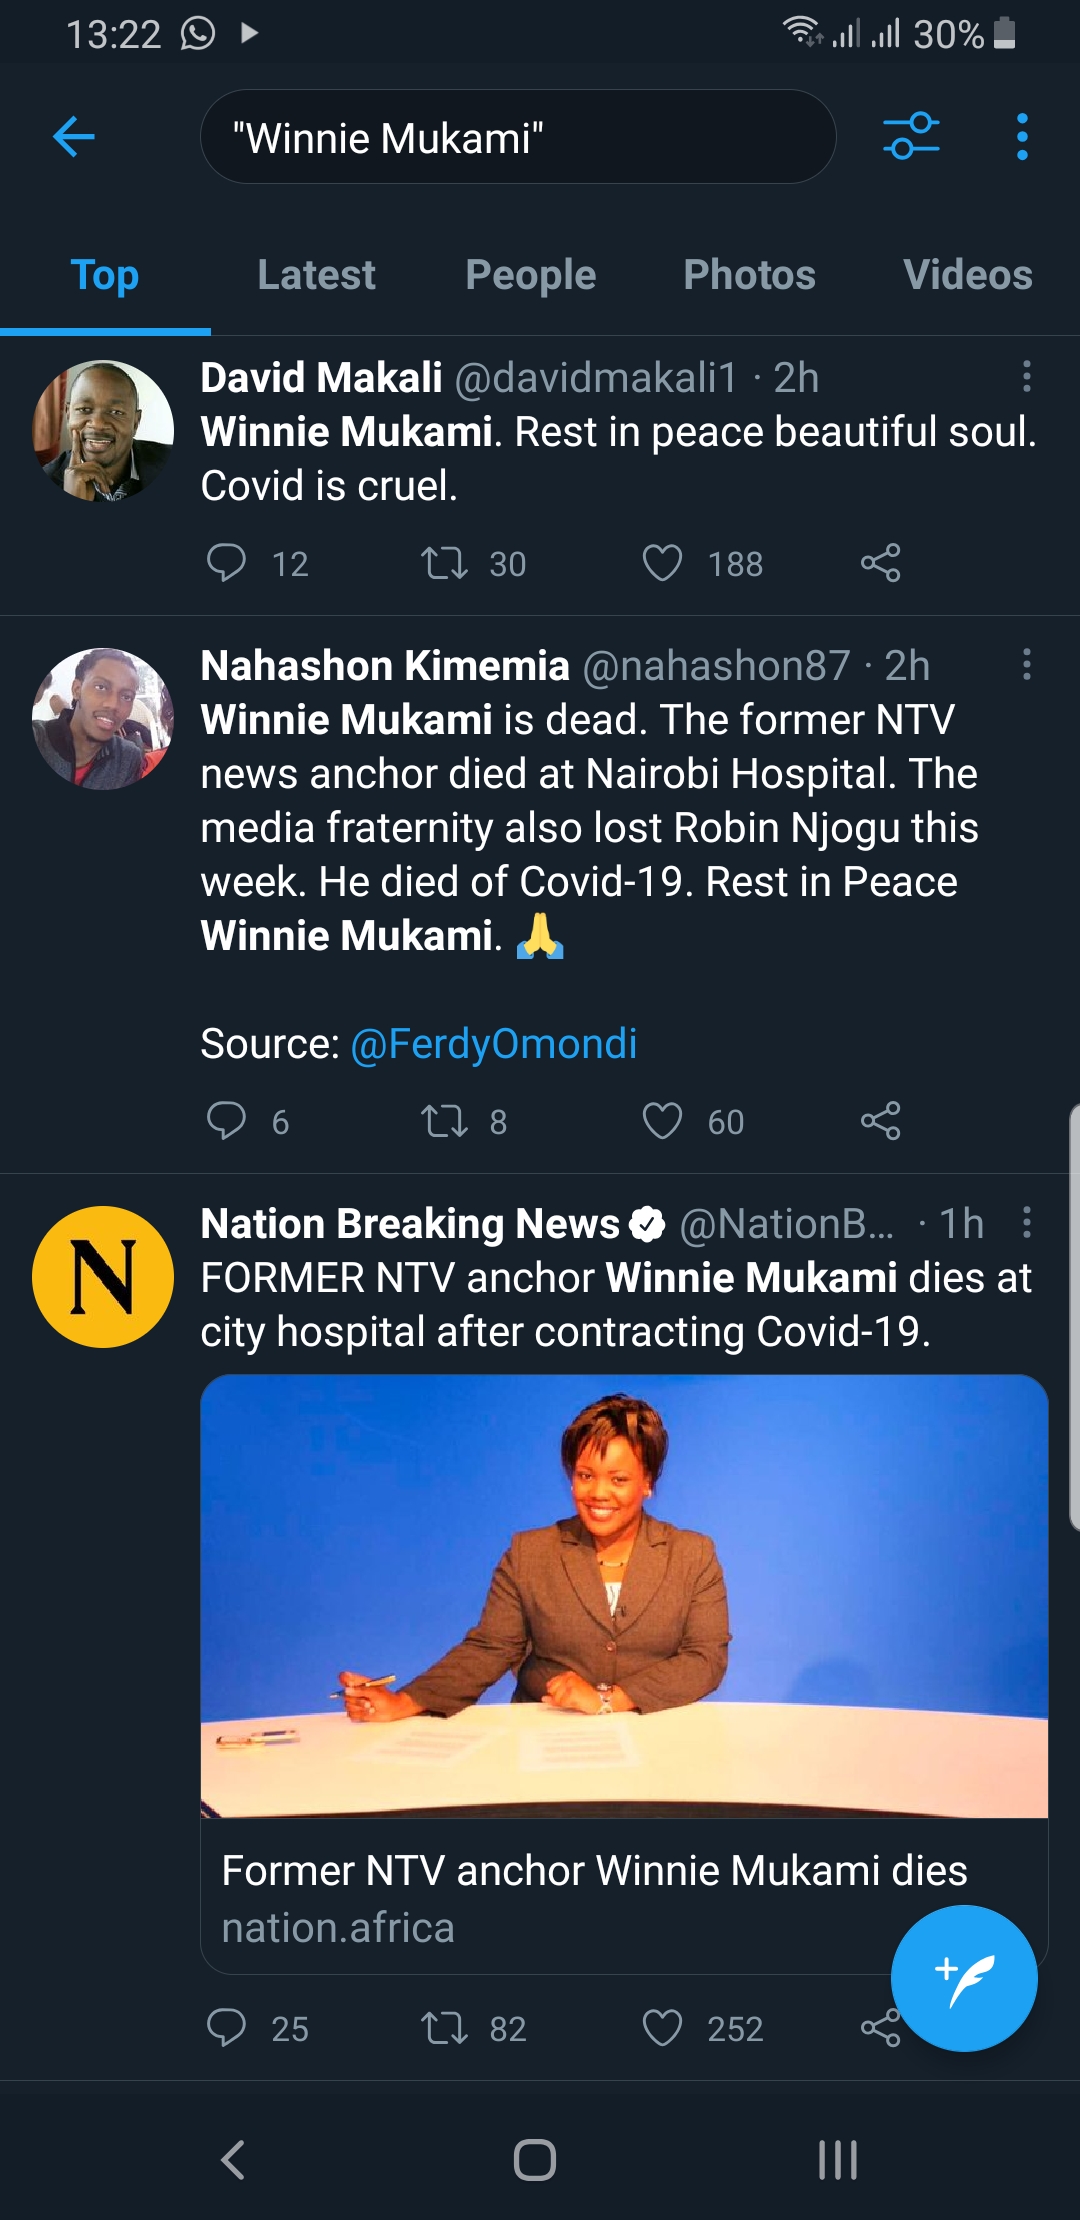1080x2220 pixels.
Task: Tap the "Winnie Mukami" search field
Action: (517, 137)
